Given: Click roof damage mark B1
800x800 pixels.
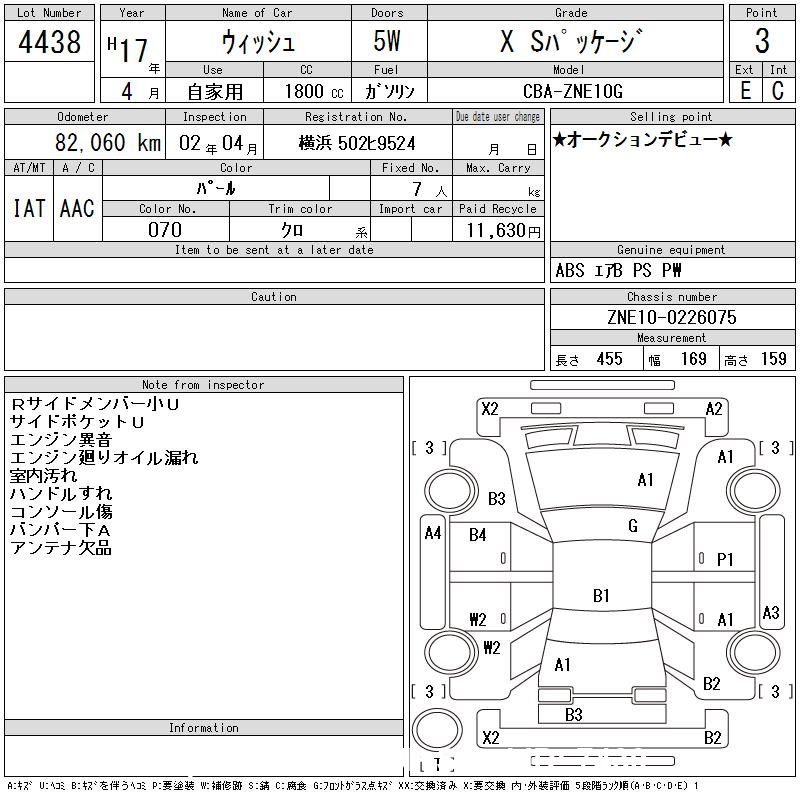Looking at the screenshot, I should [x=601, y=595].
